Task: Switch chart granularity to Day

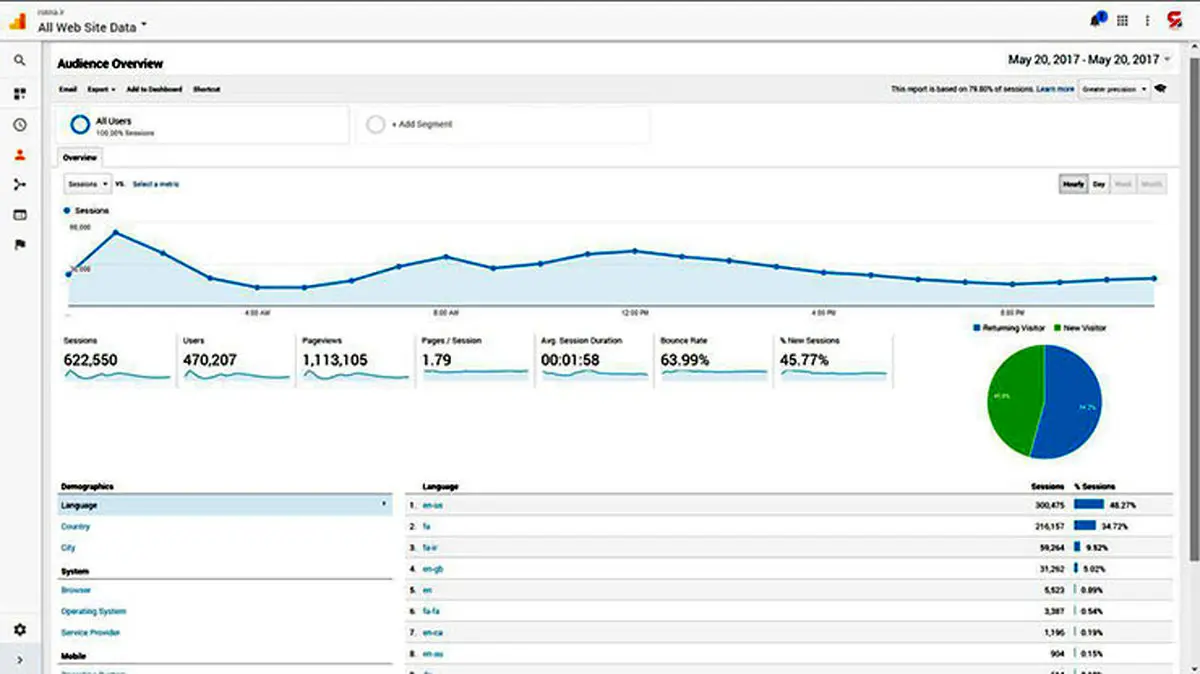Action: tap(1099, 184)
